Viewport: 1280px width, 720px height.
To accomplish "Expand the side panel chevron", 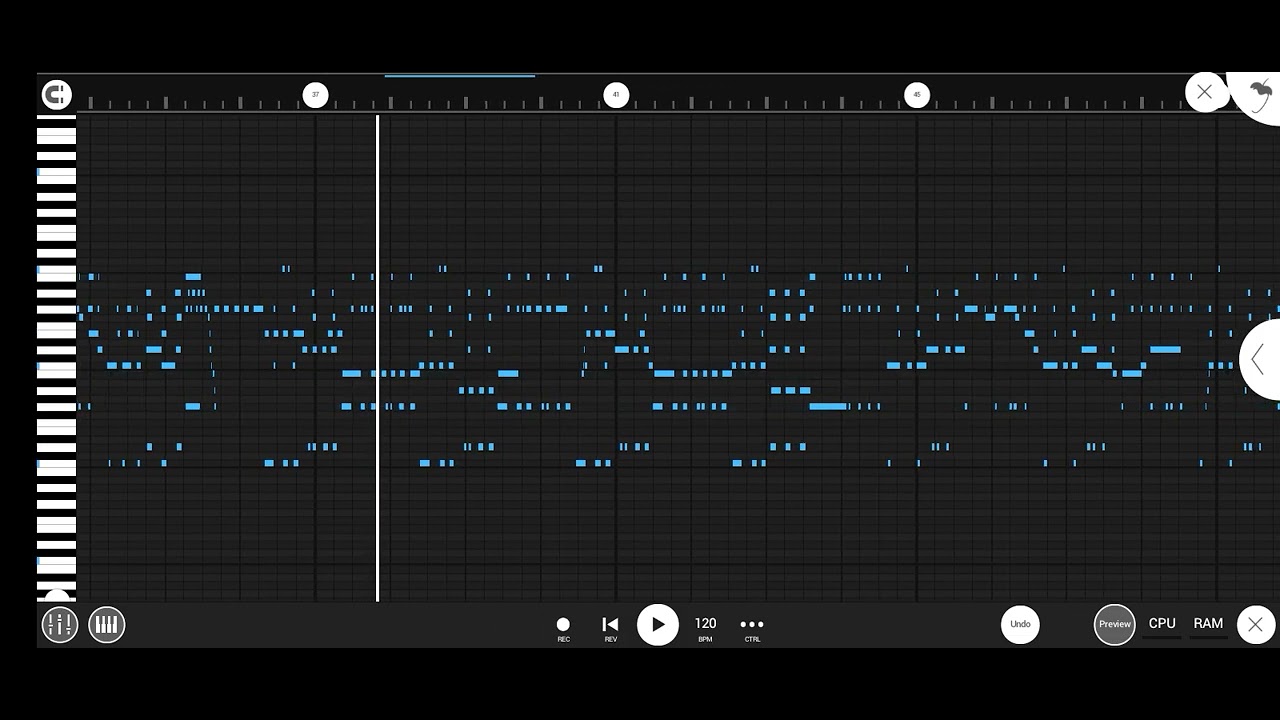I will pyautogui.click(x=1259, y=360).
